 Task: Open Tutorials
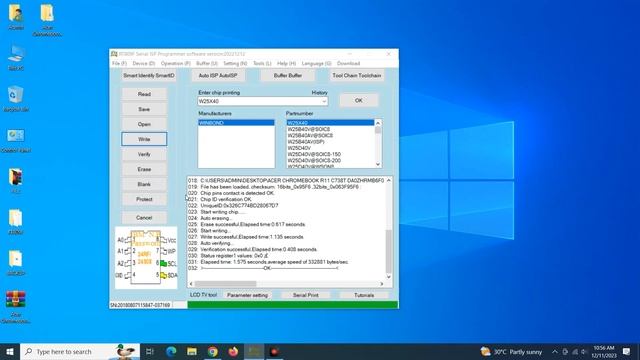(x=364, y=295)
